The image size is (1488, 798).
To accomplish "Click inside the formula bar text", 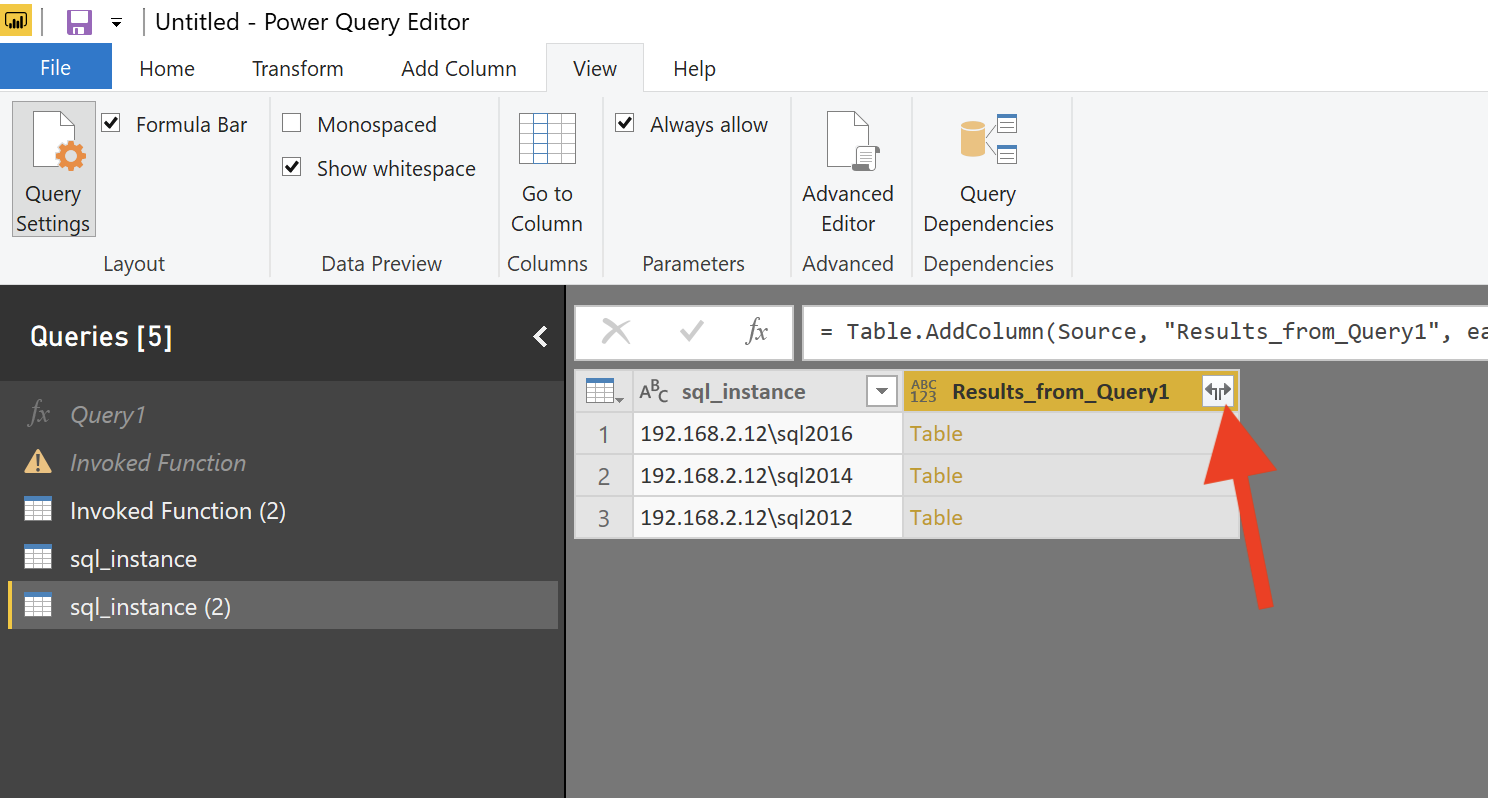I will point(1145,333).
